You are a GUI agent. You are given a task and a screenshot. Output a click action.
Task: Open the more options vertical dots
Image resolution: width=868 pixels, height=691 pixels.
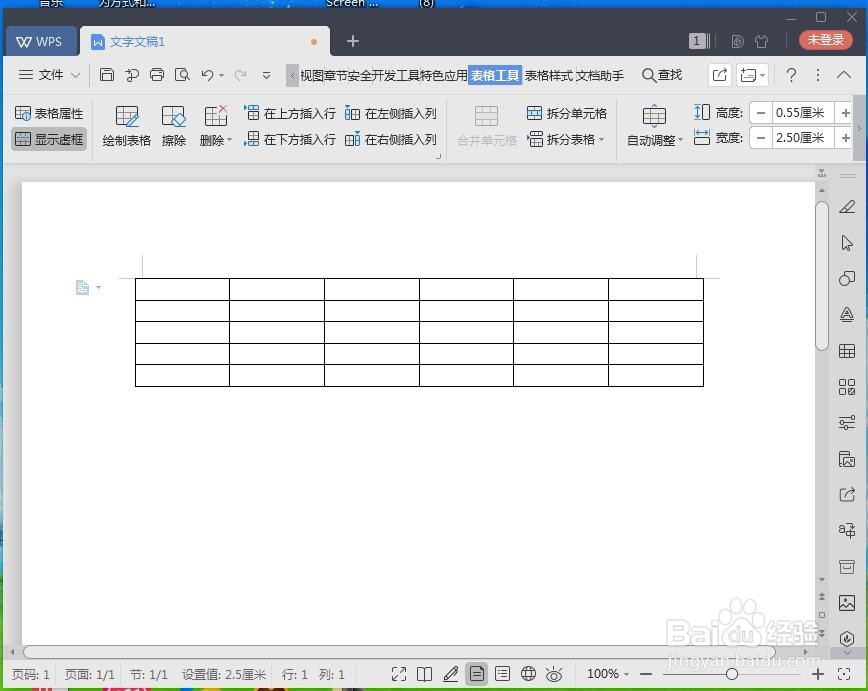point(818,75)
